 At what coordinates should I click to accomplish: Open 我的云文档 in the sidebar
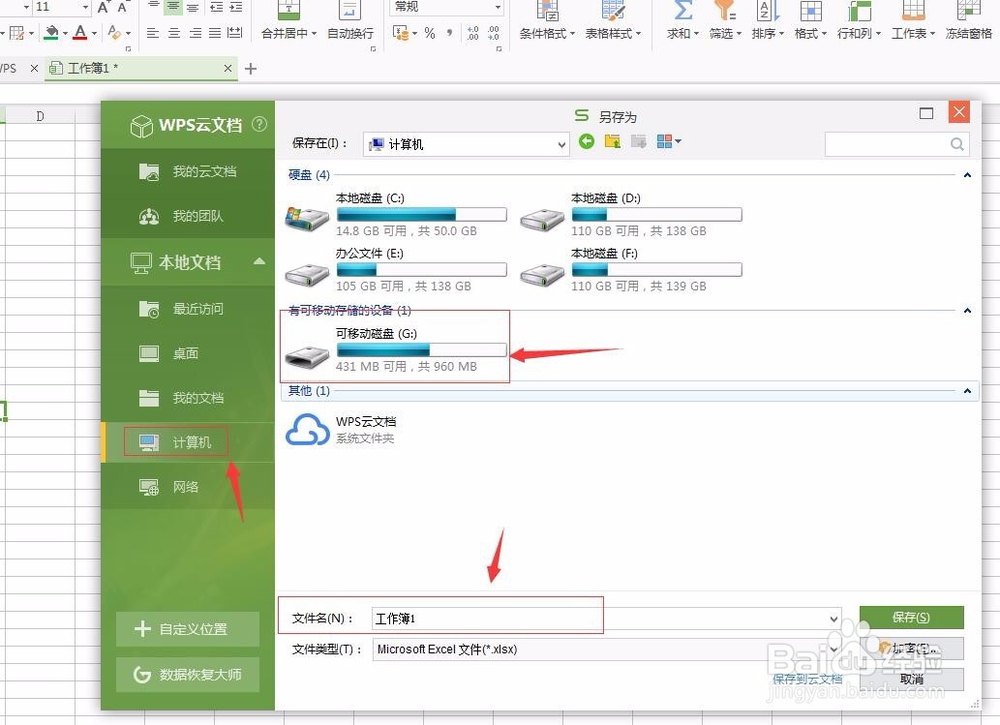pos(188,172)
